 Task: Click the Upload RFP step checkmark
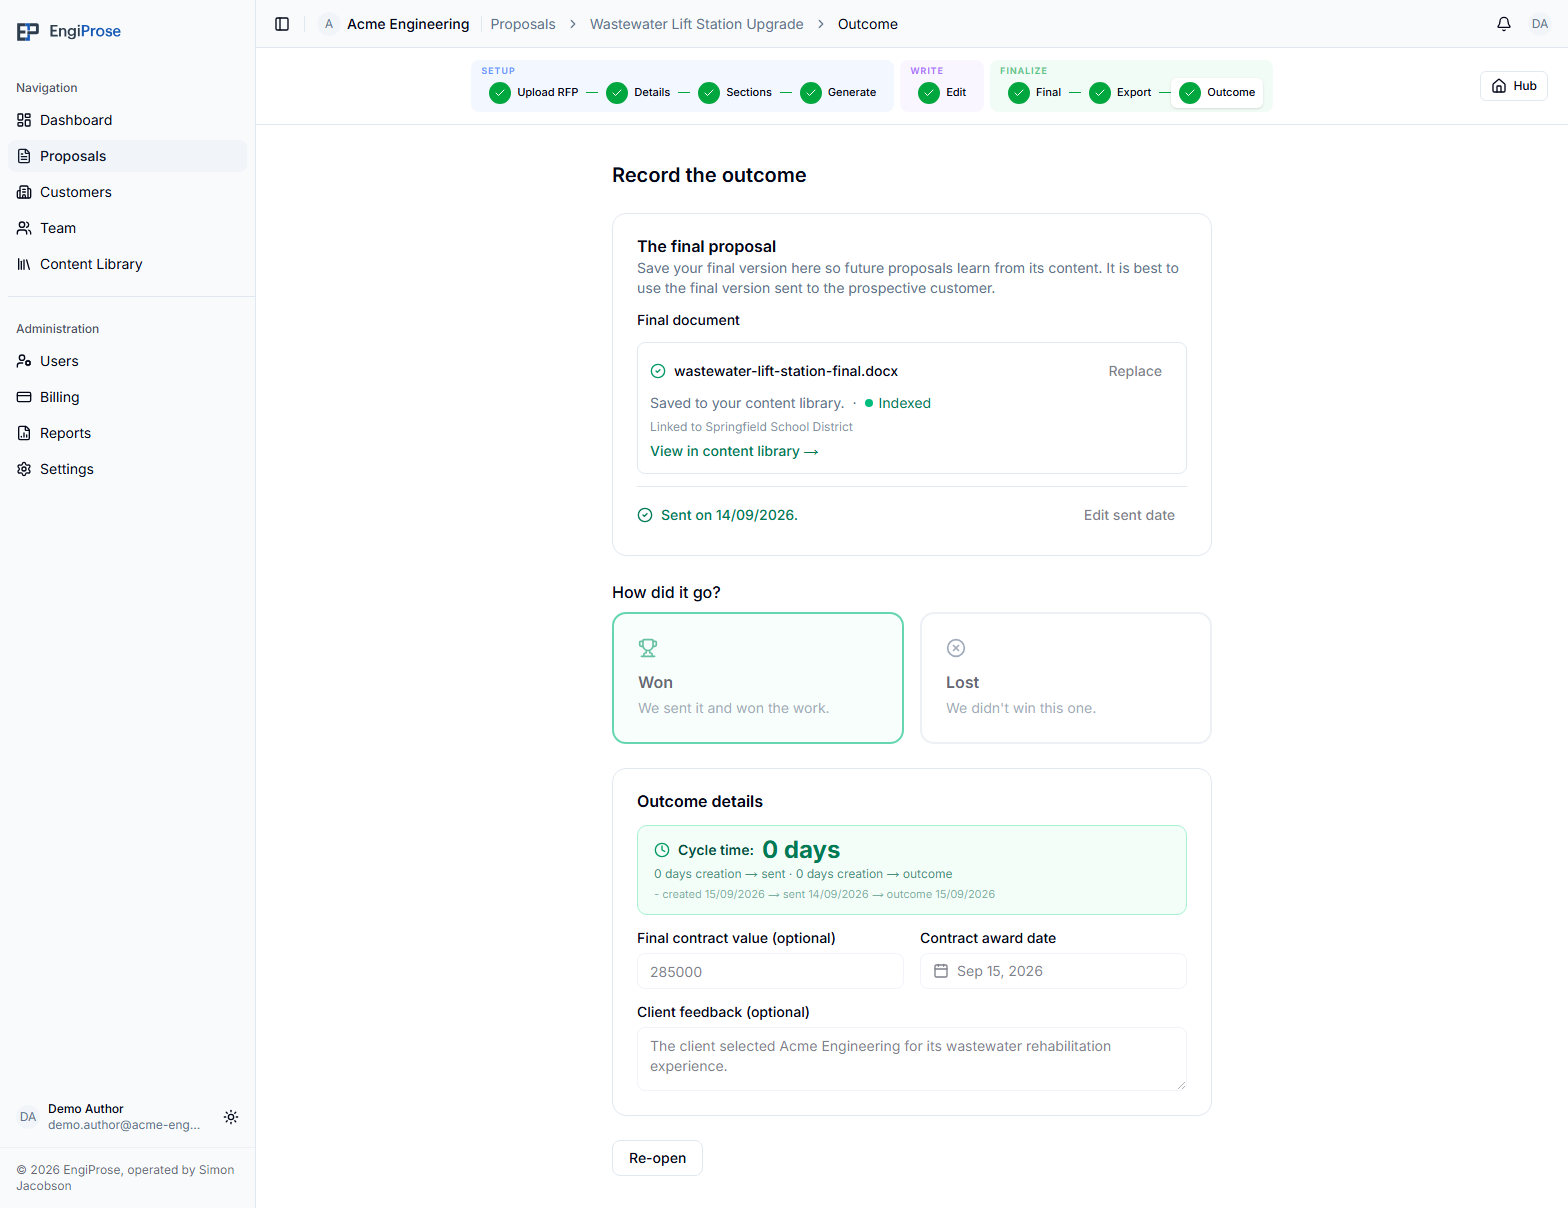pyautogui.click(x=500, y=93)
